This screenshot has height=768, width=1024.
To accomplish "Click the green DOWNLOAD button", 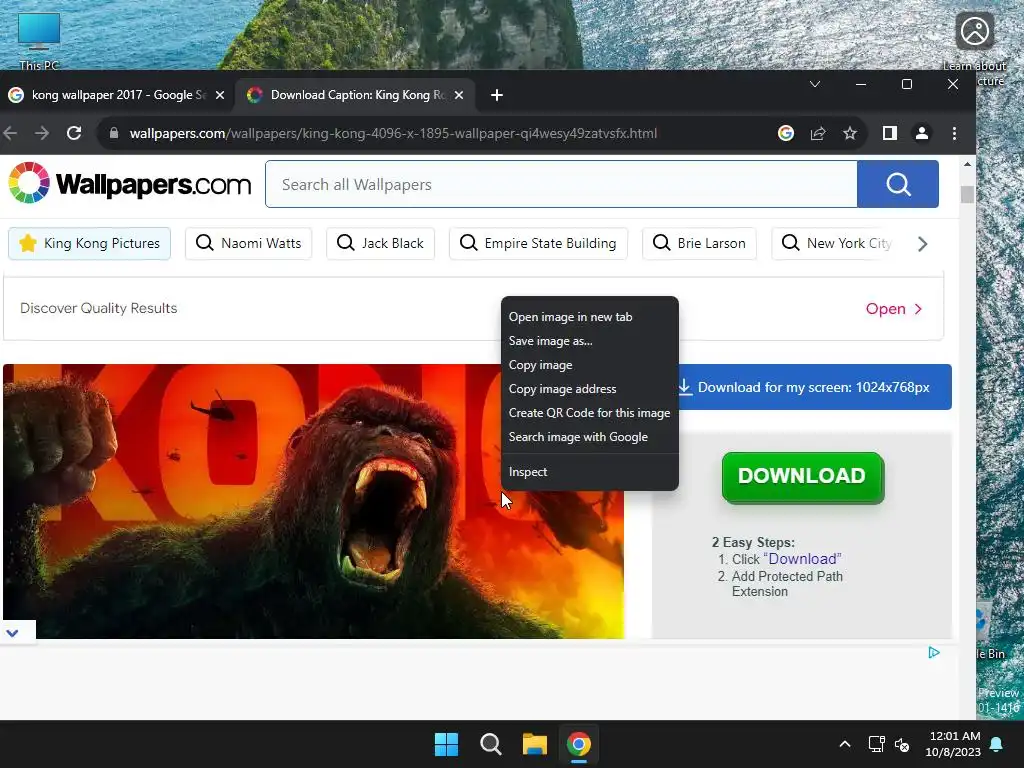I will click(803, 477).
